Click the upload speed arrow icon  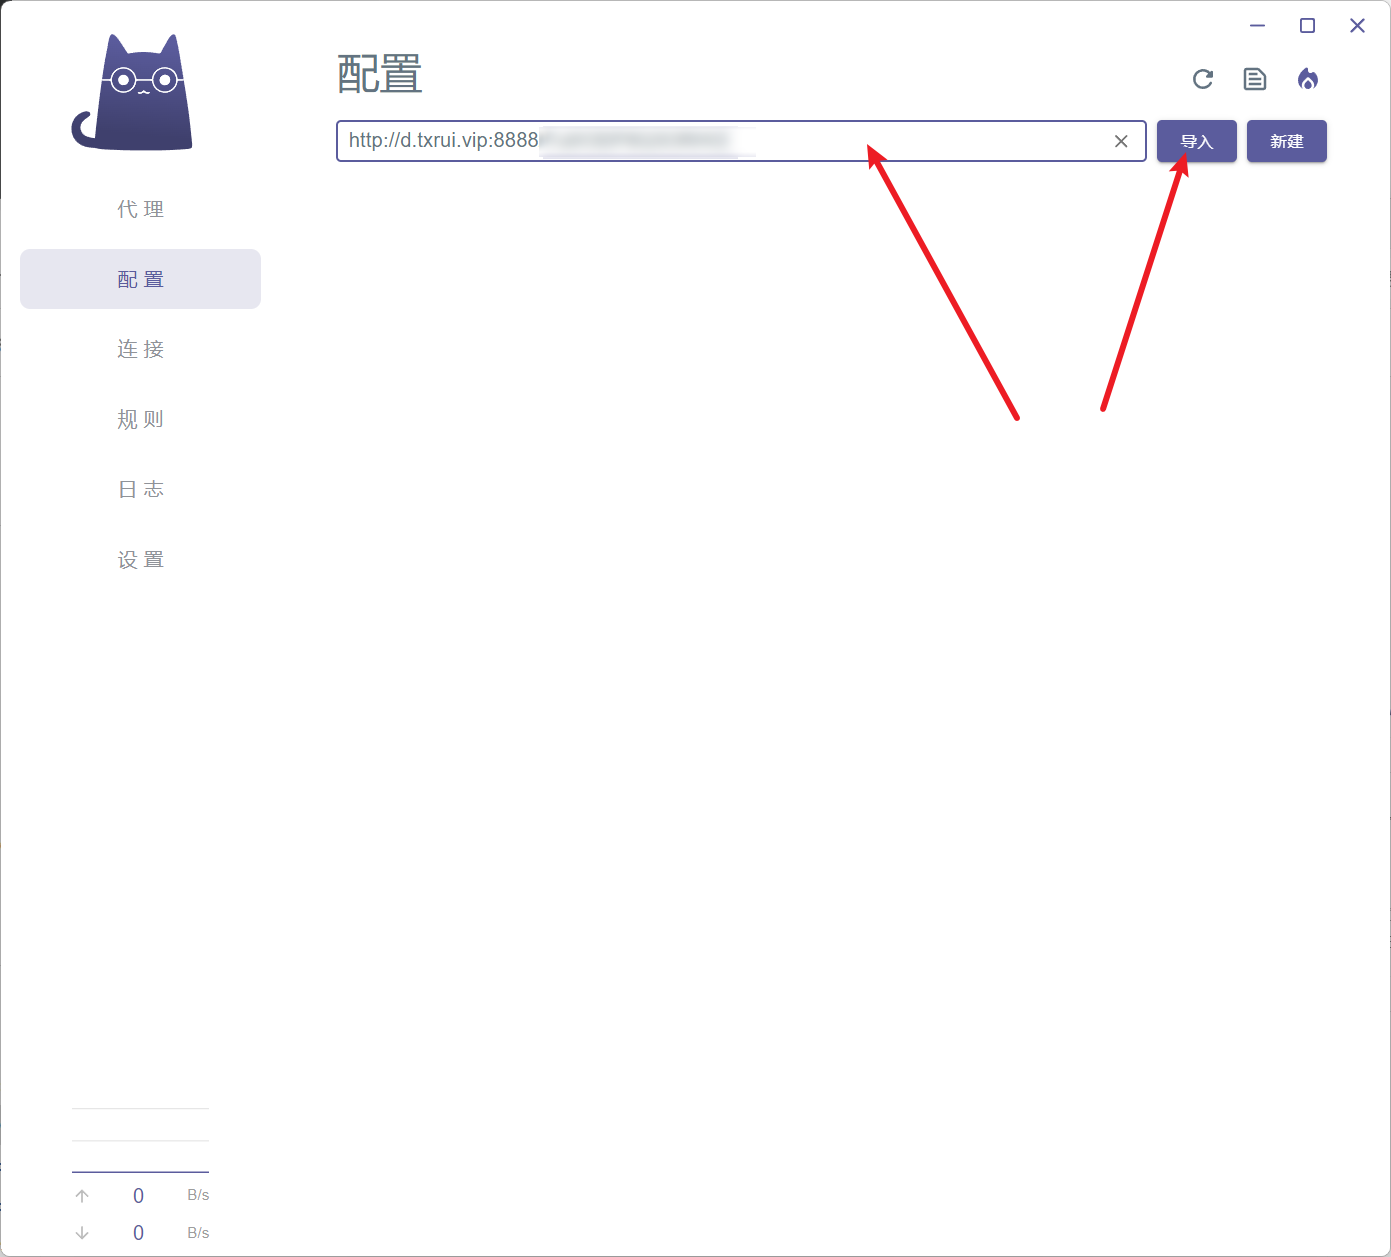point(82,1196)
